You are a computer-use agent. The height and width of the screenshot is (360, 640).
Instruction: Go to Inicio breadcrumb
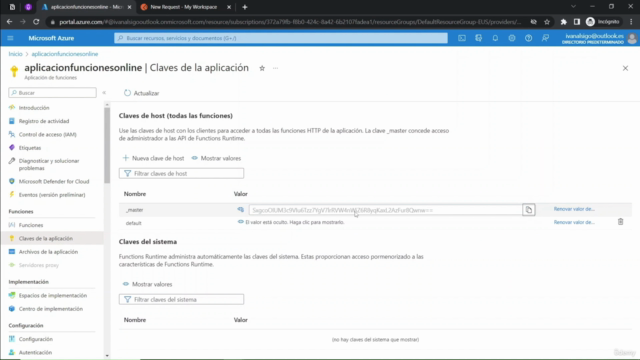[16, 54]
